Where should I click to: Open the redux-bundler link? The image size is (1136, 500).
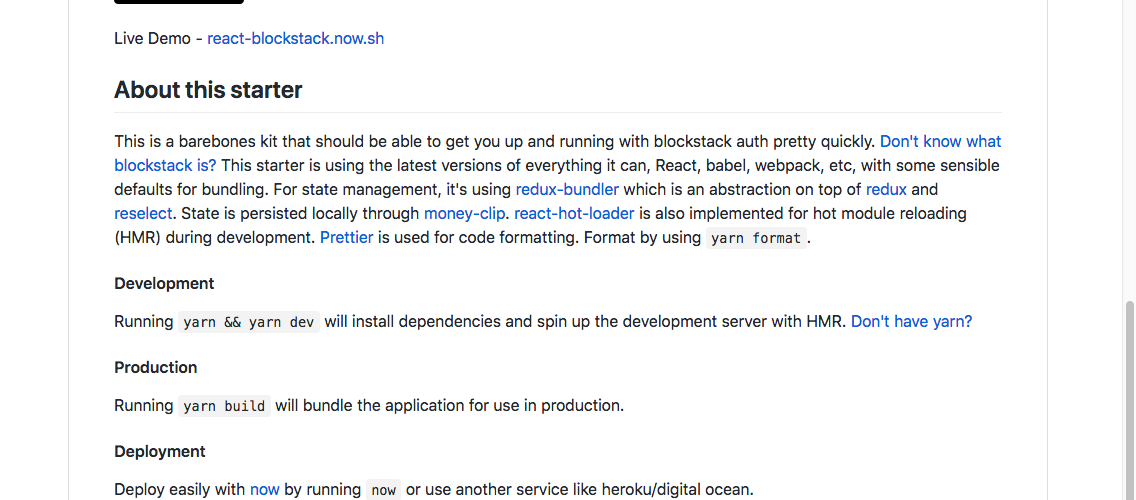567,189
